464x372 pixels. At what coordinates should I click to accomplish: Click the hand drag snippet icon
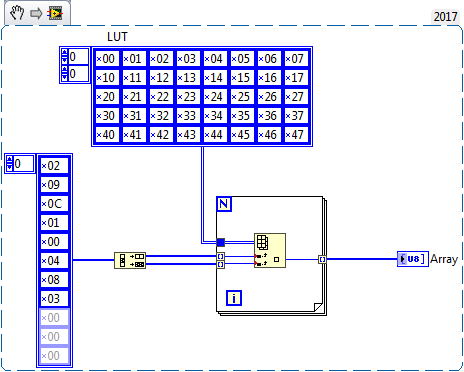click(x=17, y=14)
